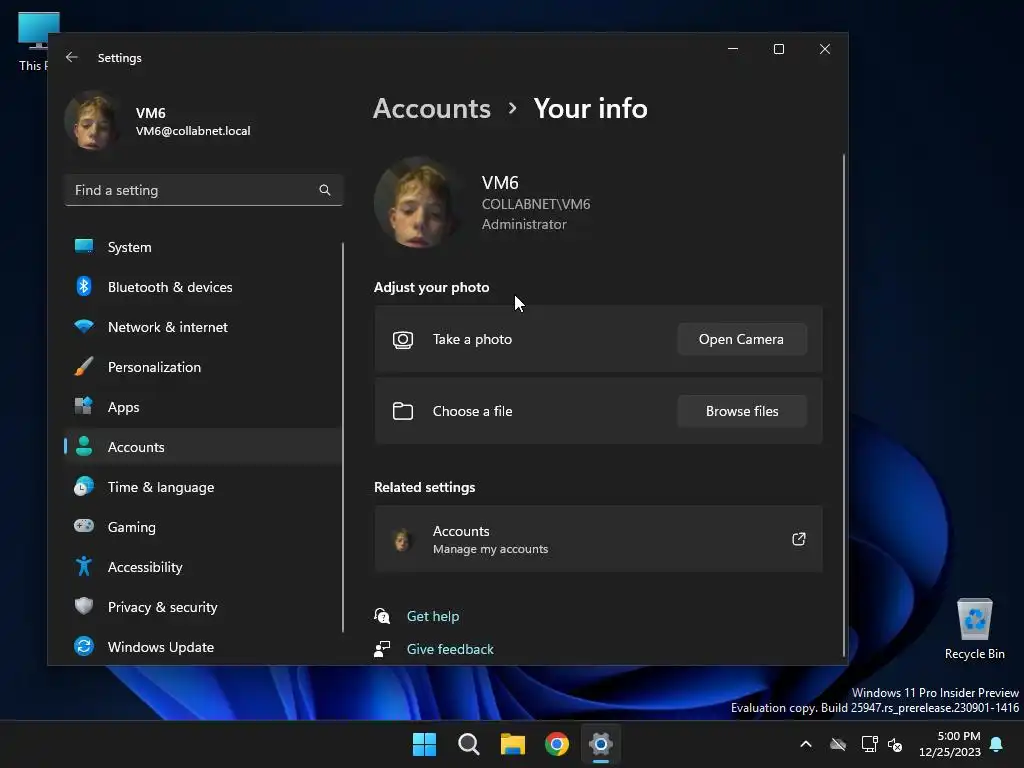Open the Get help link

432,616
